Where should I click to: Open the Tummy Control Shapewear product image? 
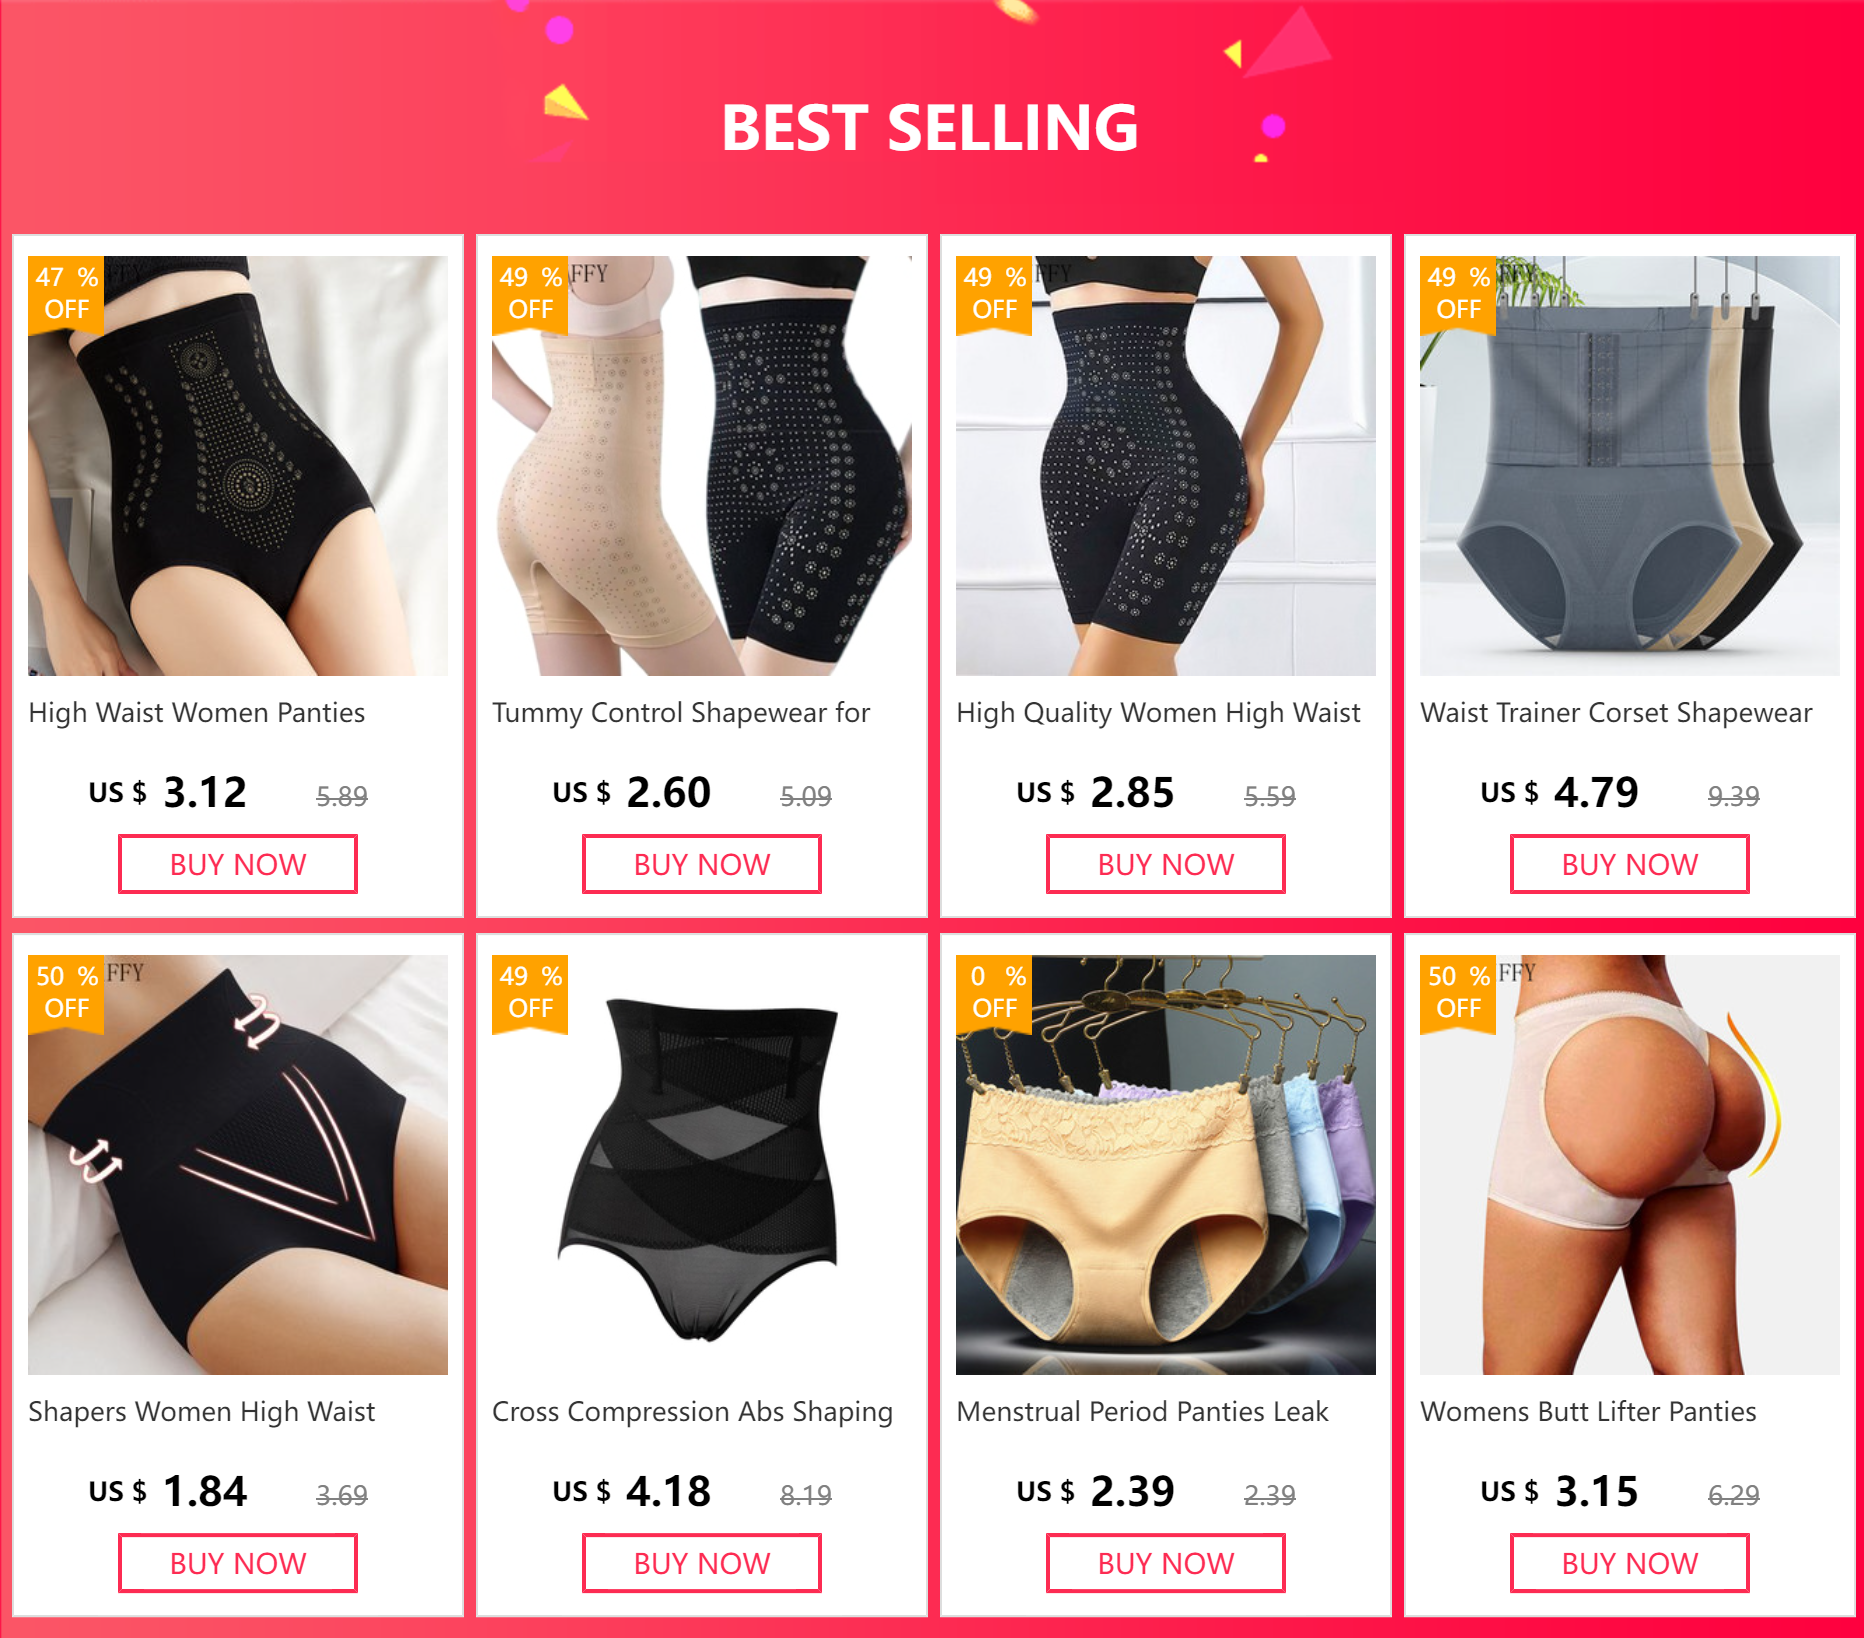coord(702,466)
